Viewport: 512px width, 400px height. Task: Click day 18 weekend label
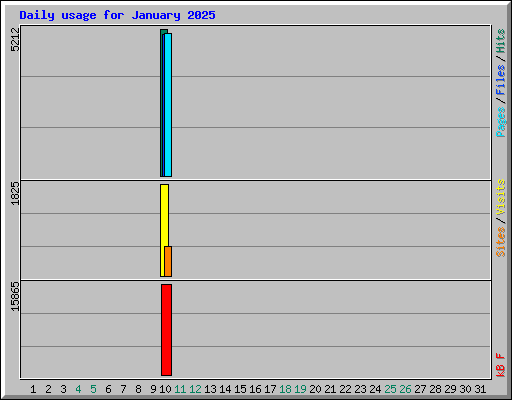click(x=285, y=389)
